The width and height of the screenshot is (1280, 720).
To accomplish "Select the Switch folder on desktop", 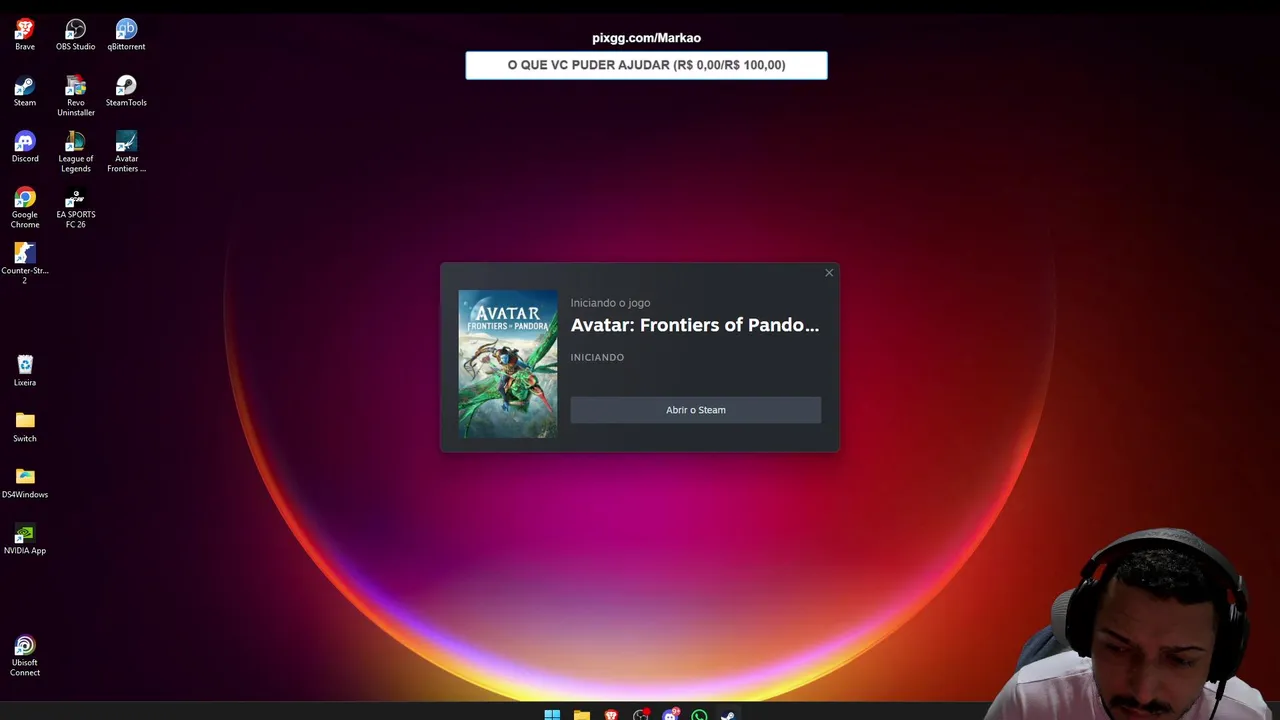I will (25, 427).
